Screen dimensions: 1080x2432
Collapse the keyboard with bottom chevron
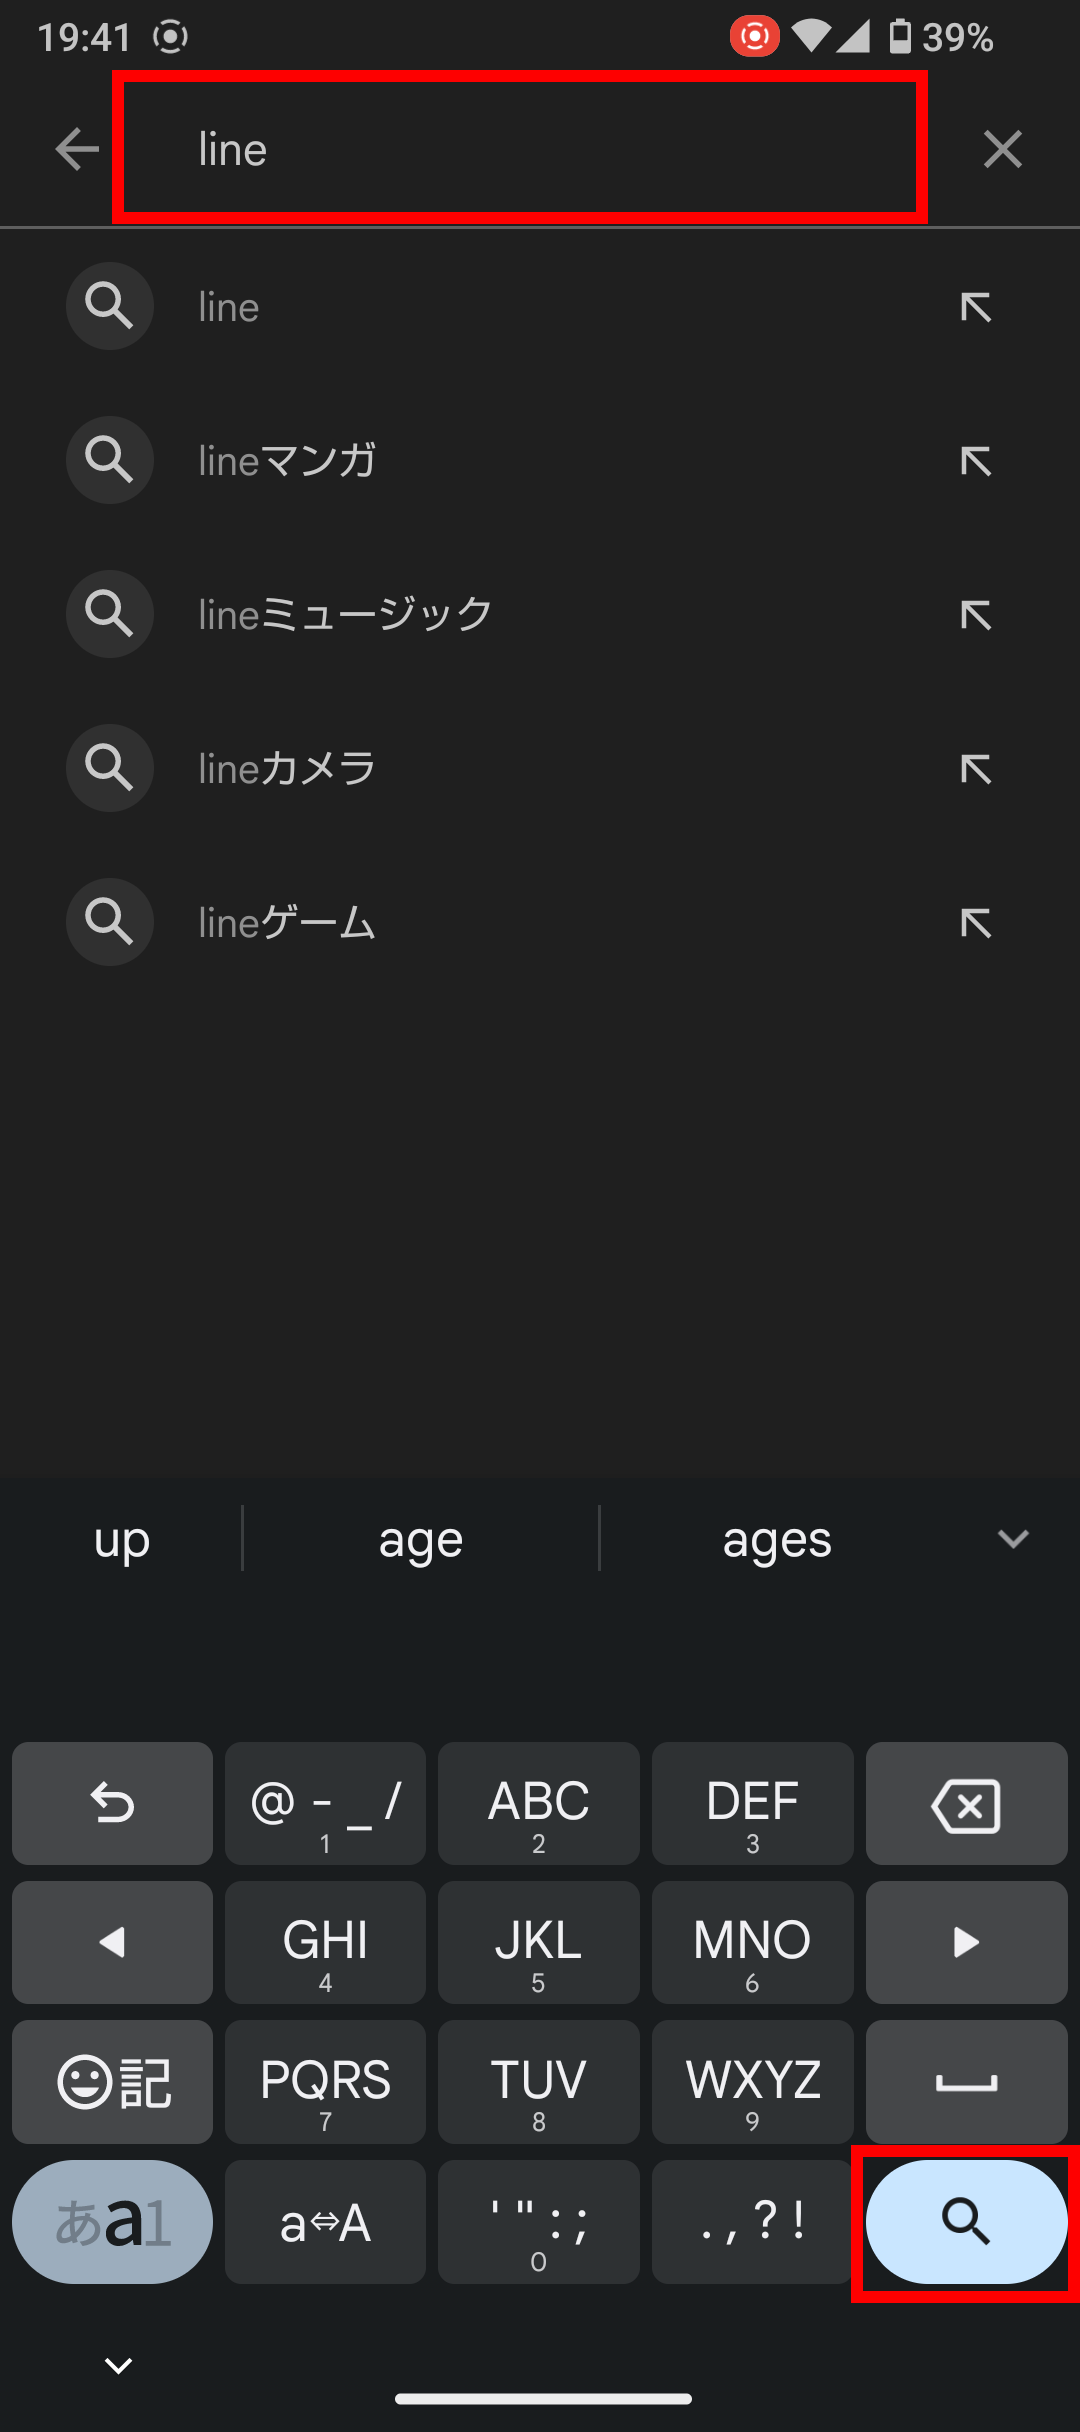[119, 2366]
